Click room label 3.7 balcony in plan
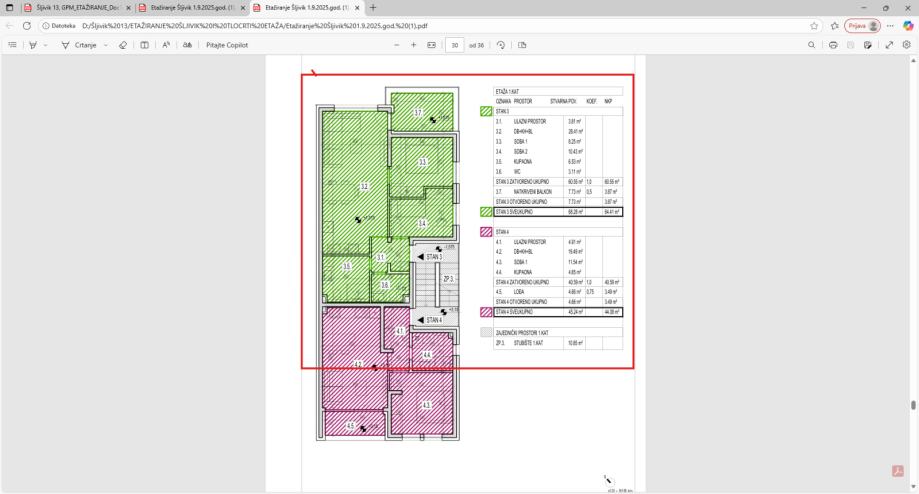The image size is (919, 494). (418, 113)
